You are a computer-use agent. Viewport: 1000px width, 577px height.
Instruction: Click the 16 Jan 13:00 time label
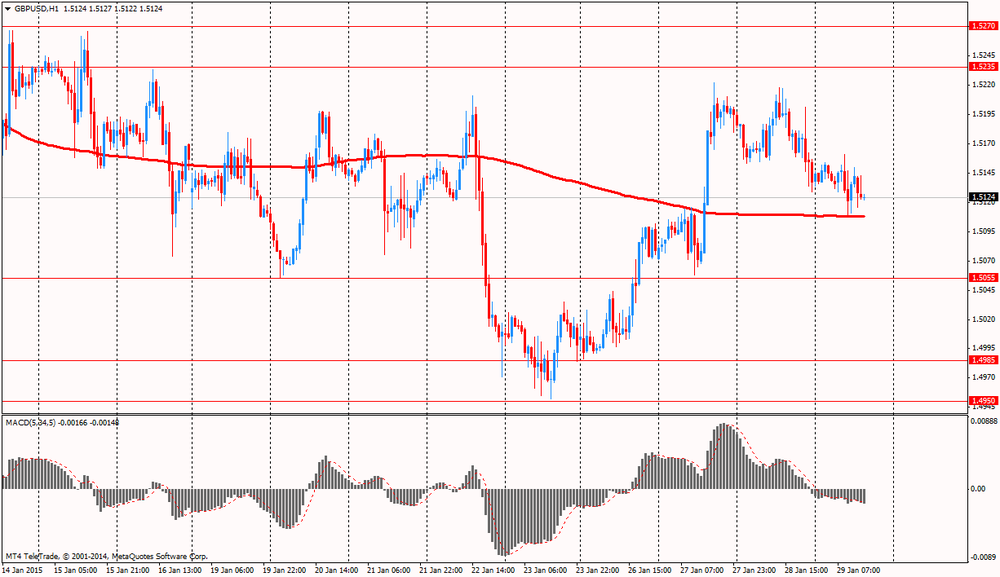180,571
